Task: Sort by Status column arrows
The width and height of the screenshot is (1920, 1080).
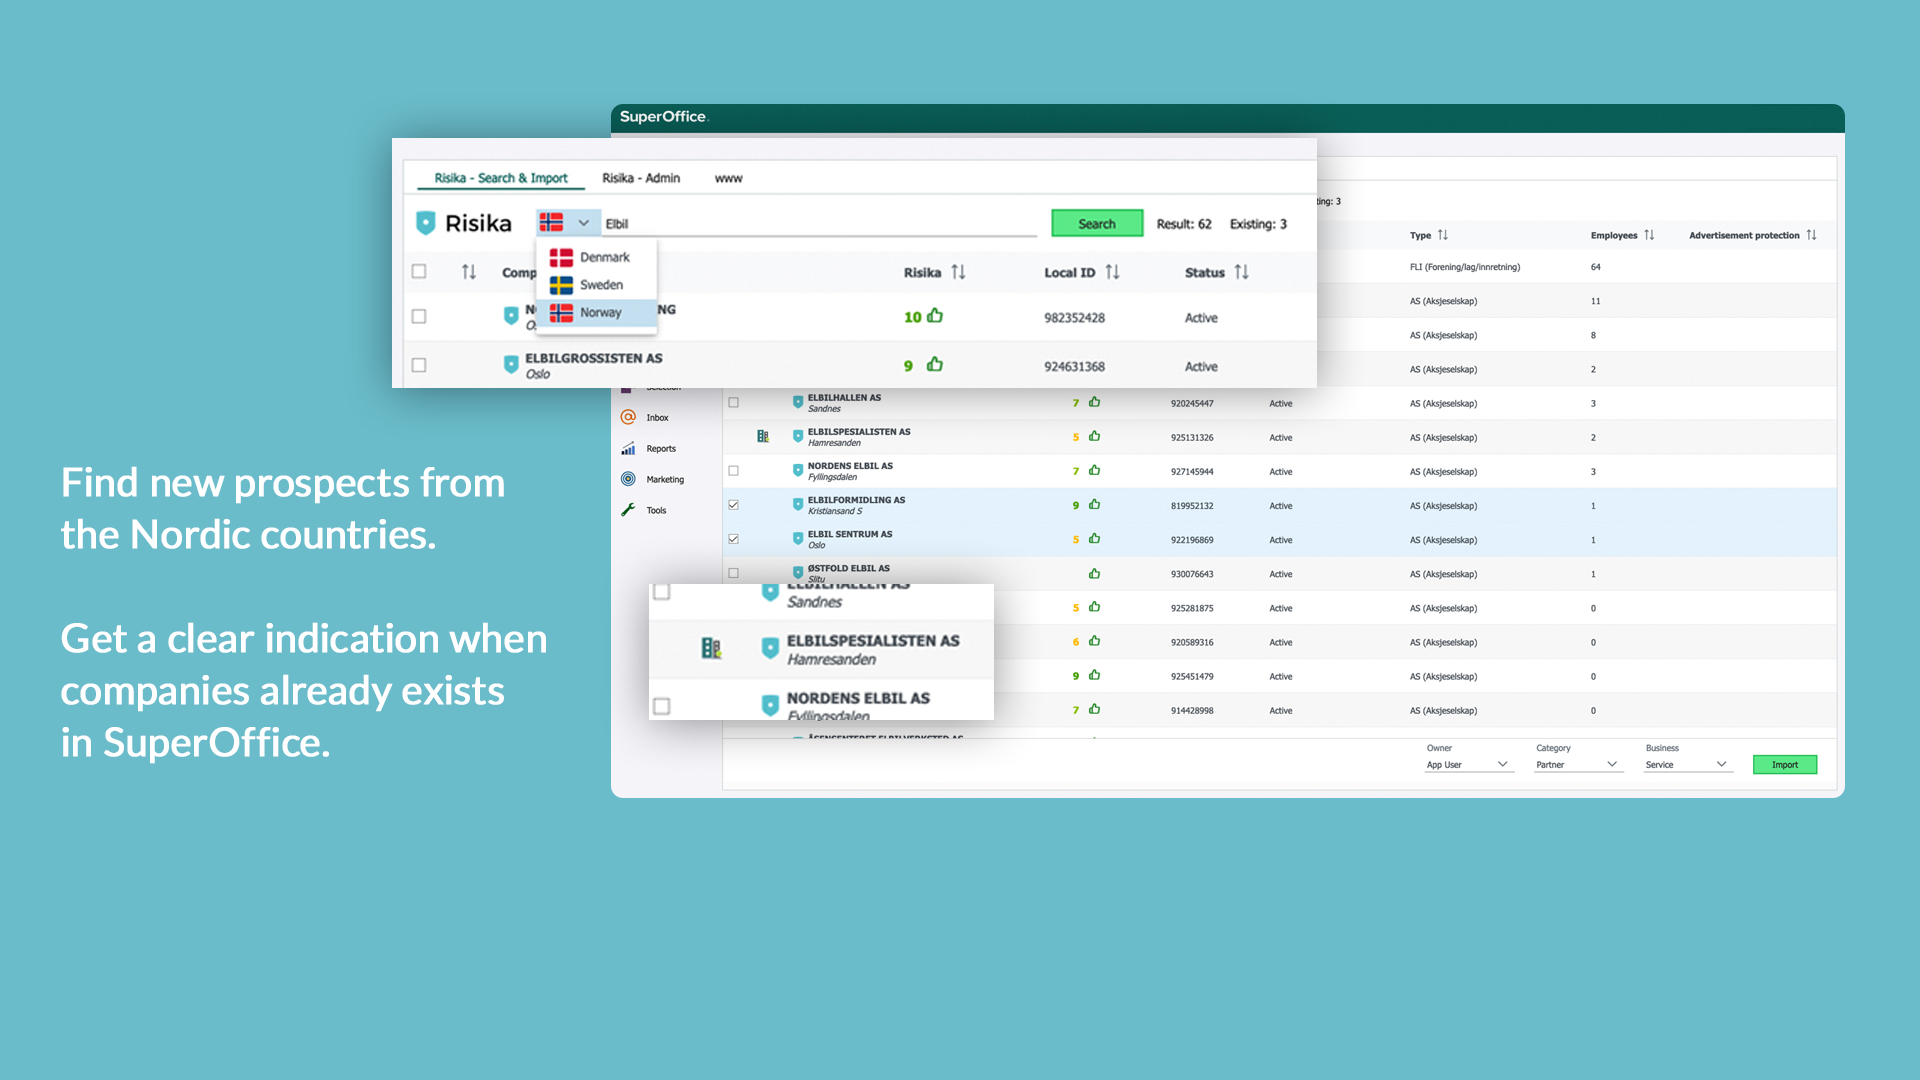Action: click(x=1241, y=272)
